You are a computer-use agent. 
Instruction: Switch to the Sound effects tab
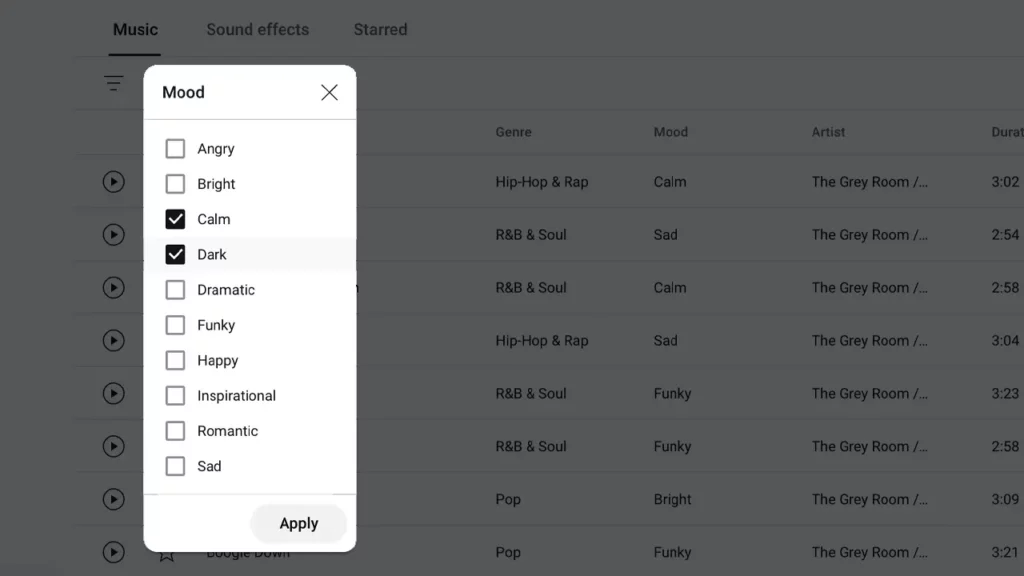[257, 29]
